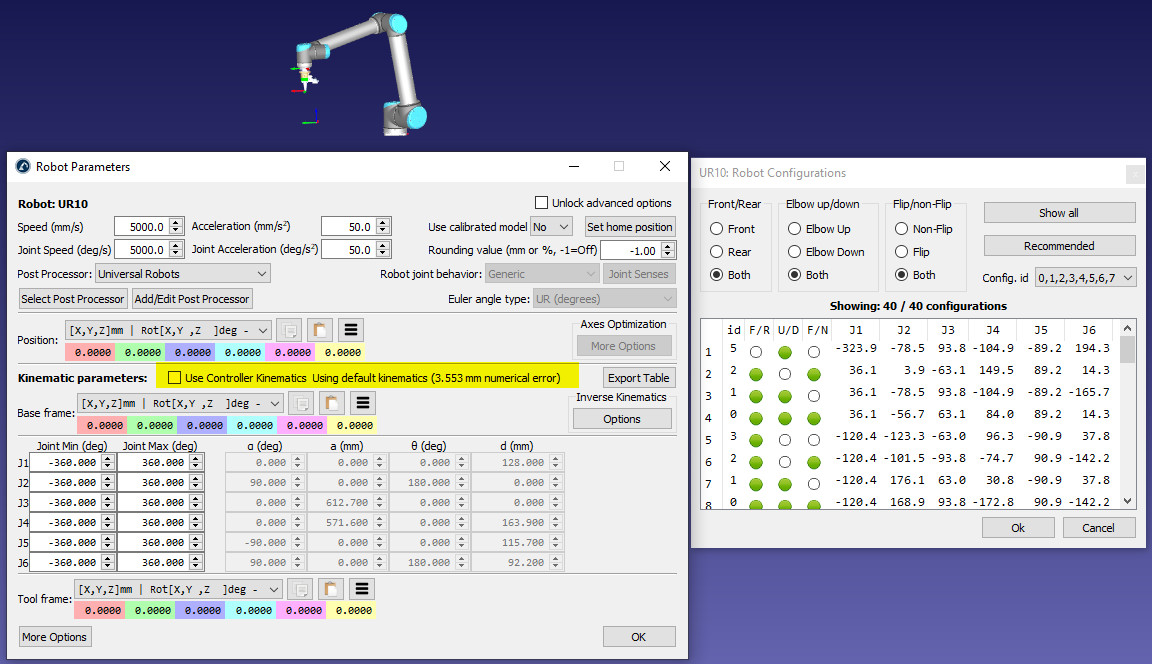Open the hamburger menu icon beside Position
The height and width of the screenshot is (664, 1152).
[x=350, y=330]
